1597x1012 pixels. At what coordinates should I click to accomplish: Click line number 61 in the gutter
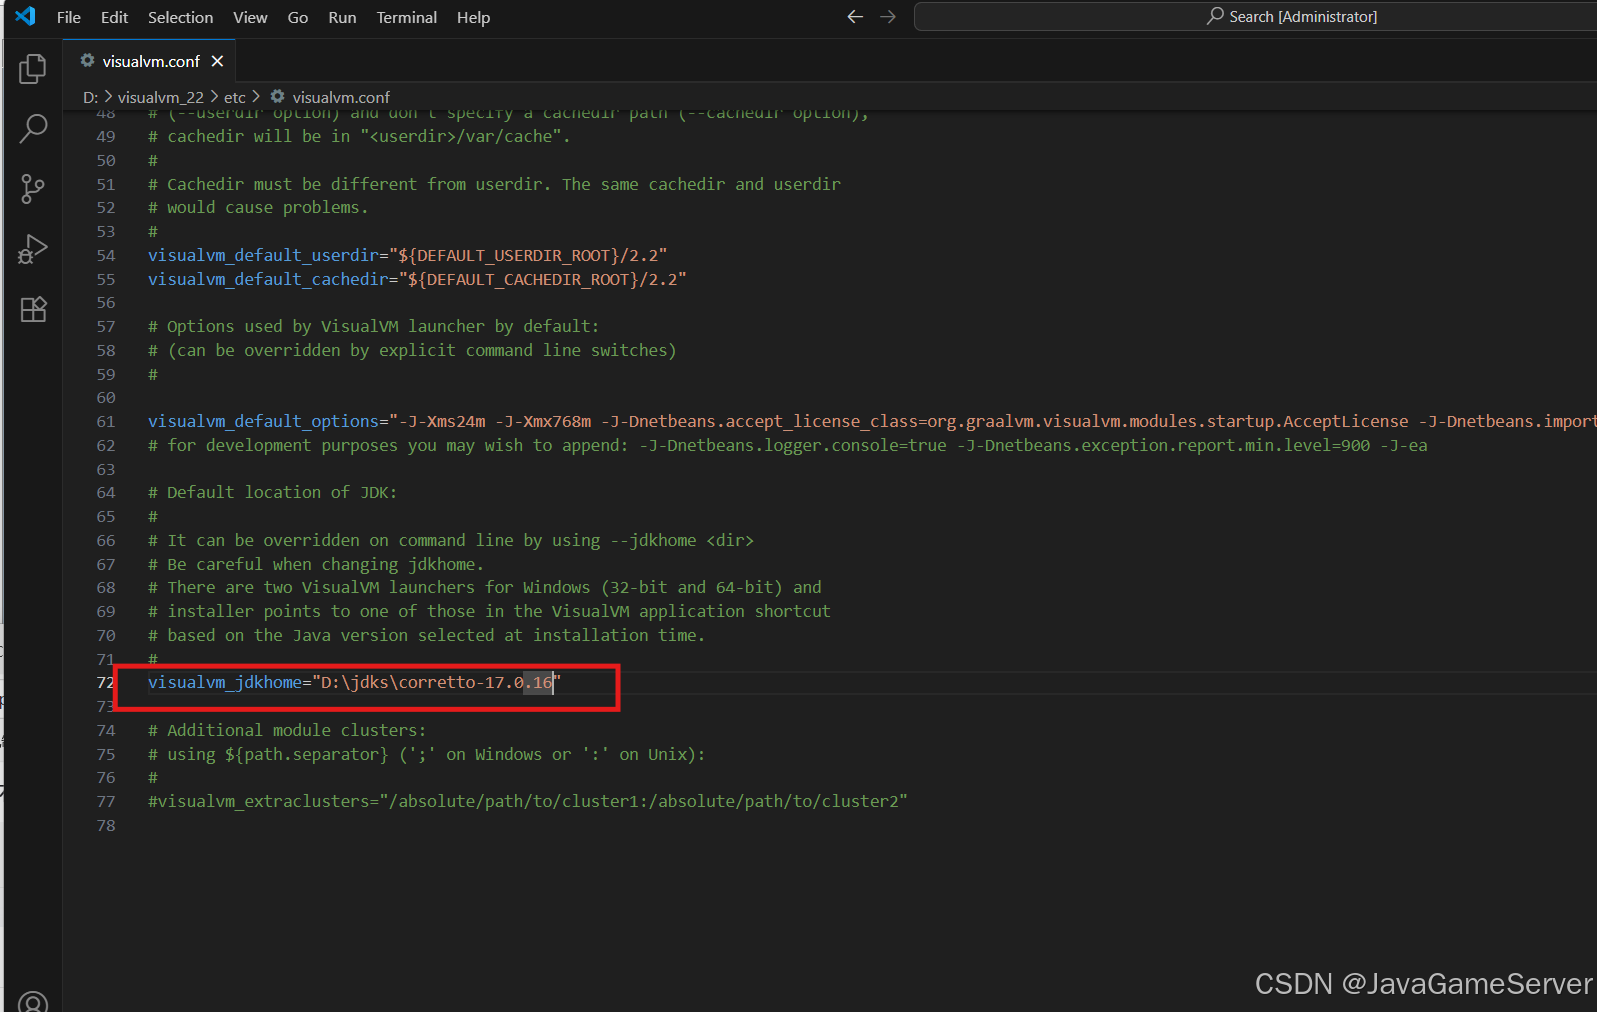(106, 421)
